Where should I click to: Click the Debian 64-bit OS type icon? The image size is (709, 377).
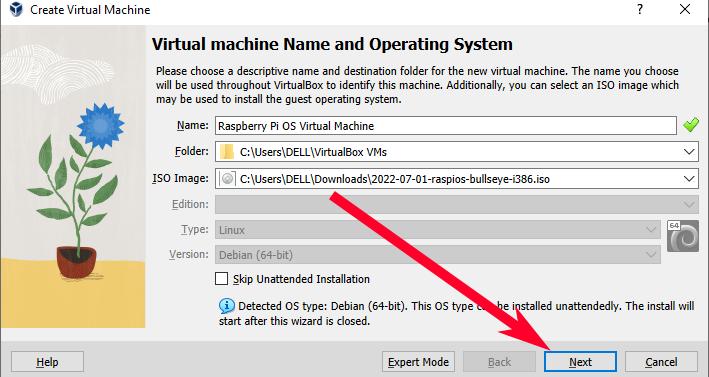click(x=683, y=236)
